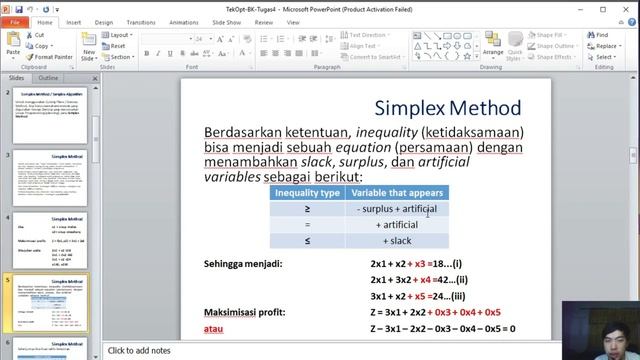Image resolution: width=640 pixels, height=360 pixels.
Task: Click the Copy button
Action: point(40,46)
